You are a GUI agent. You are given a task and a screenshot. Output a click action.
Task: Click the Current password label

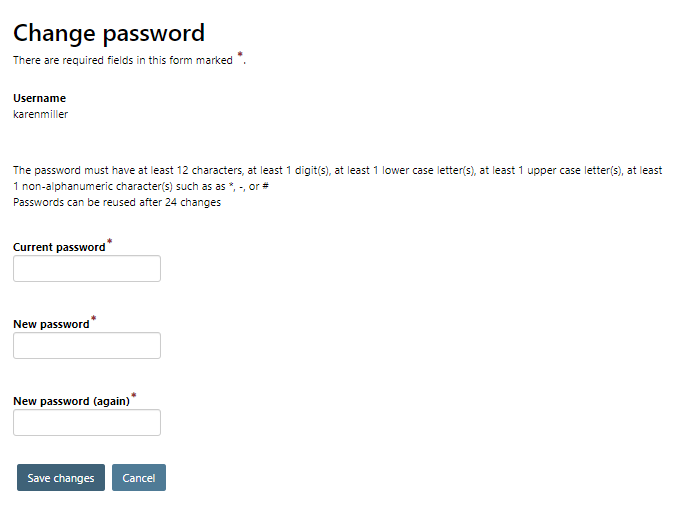click(59, 247)
